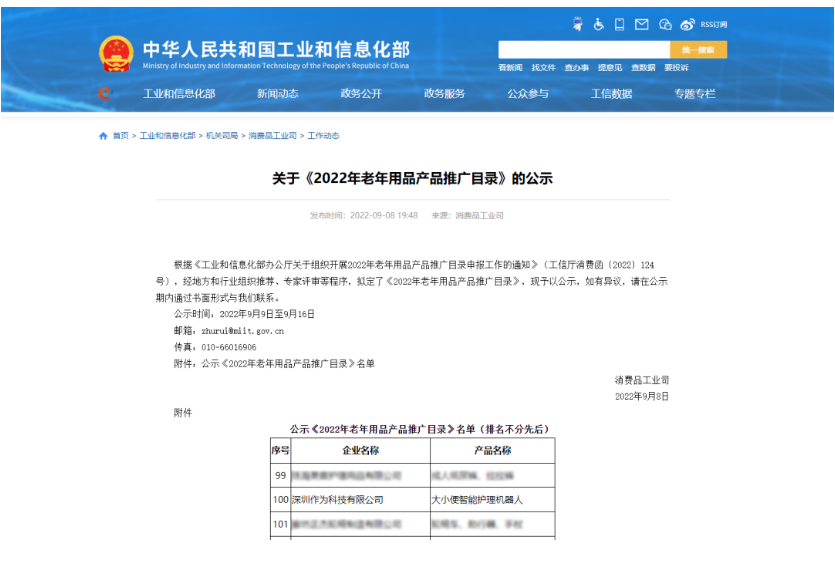Click the article title 关于《2022年老年用品产品推广目录》的公示
The width and height of the screenshot is (835, 576).
coord(413,178)
